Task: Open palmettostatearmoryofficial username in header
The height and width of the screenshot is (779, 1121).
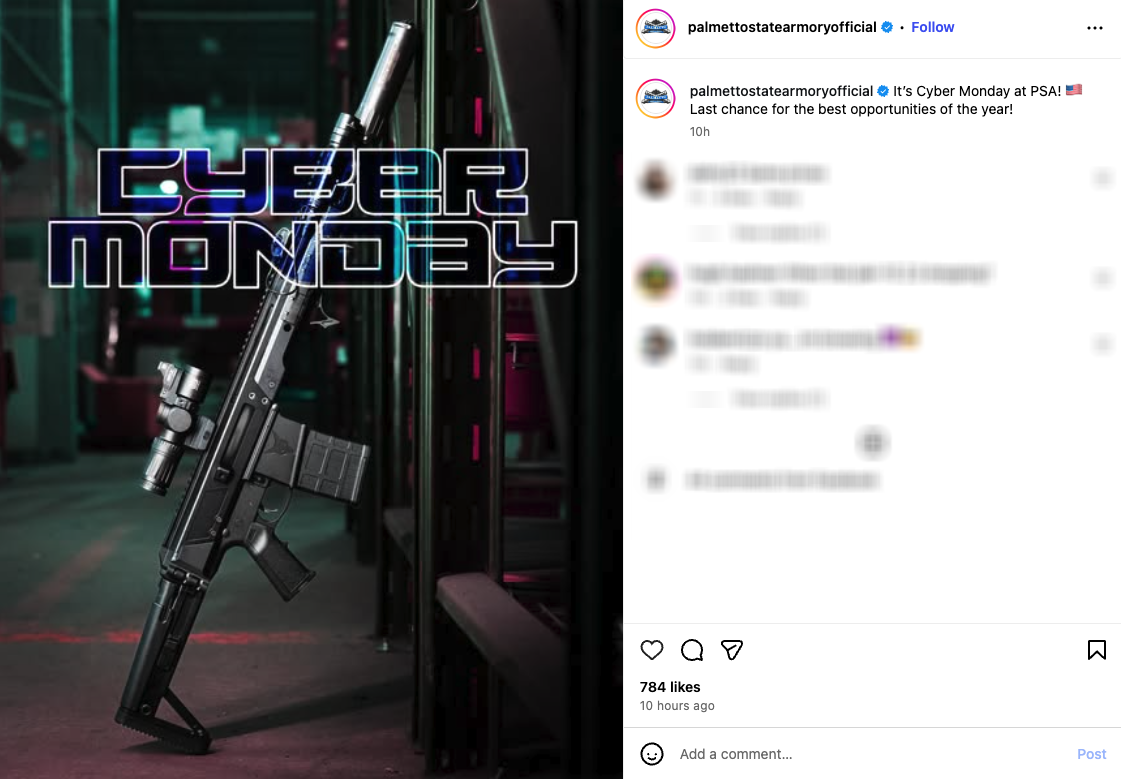Action: tap(781, 27)
